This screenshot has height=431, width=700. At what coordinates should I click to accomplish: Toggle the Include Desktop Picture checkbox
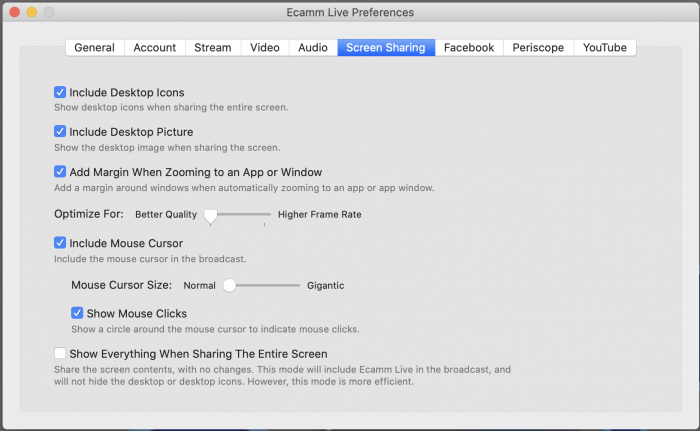[60, 131]
